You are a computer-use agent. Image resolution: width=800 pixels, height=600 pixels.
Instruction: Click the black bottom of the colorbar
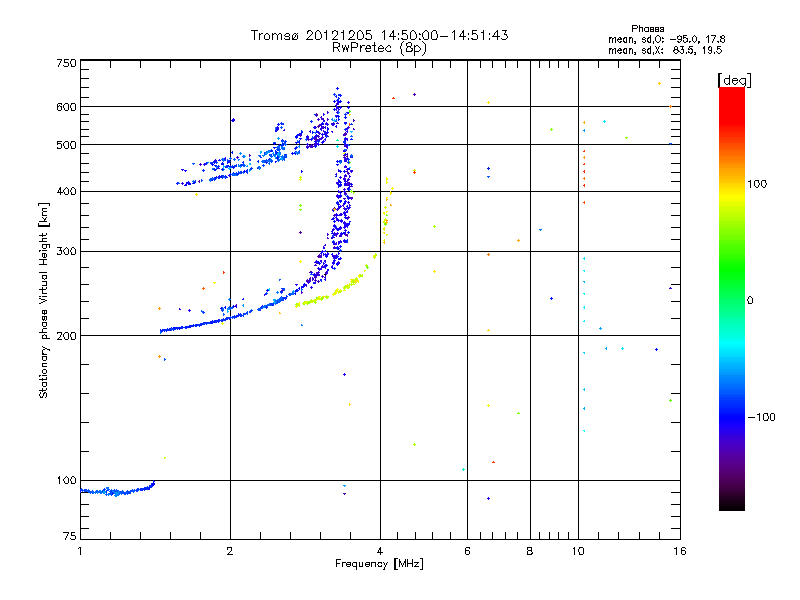[x=732, y=503]
